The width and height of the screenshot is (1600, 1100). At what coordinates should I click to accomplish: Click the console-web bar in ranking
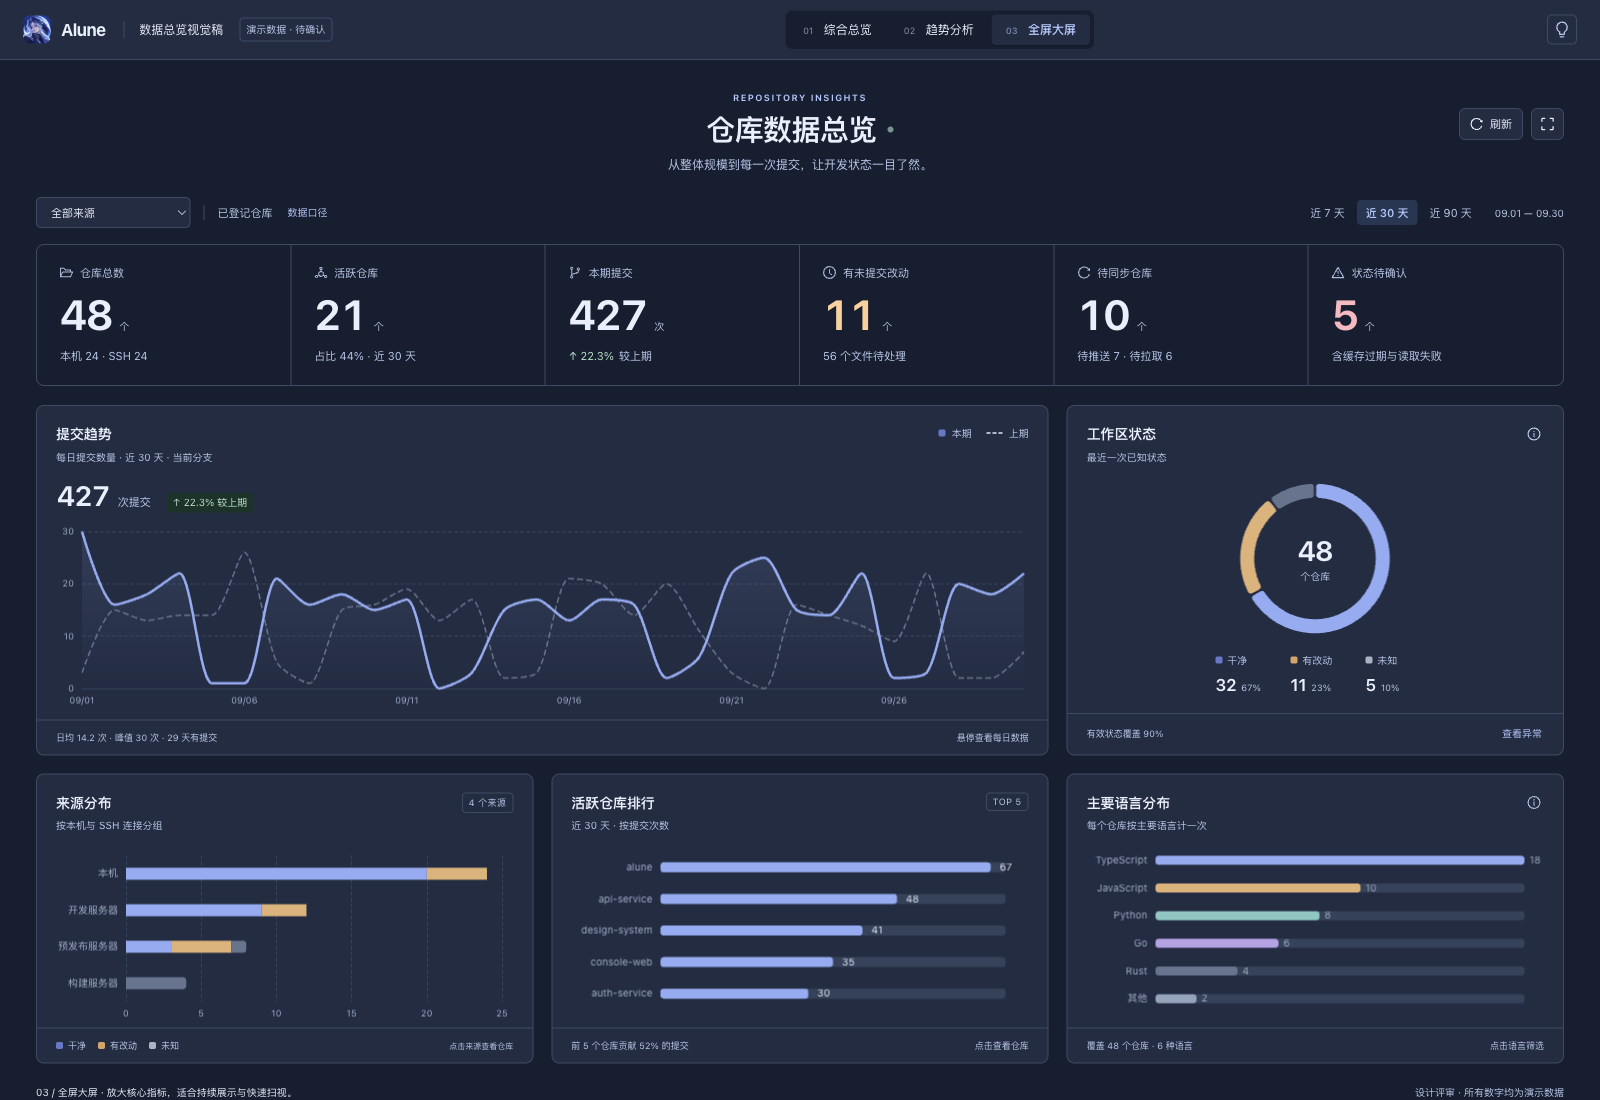747,962
